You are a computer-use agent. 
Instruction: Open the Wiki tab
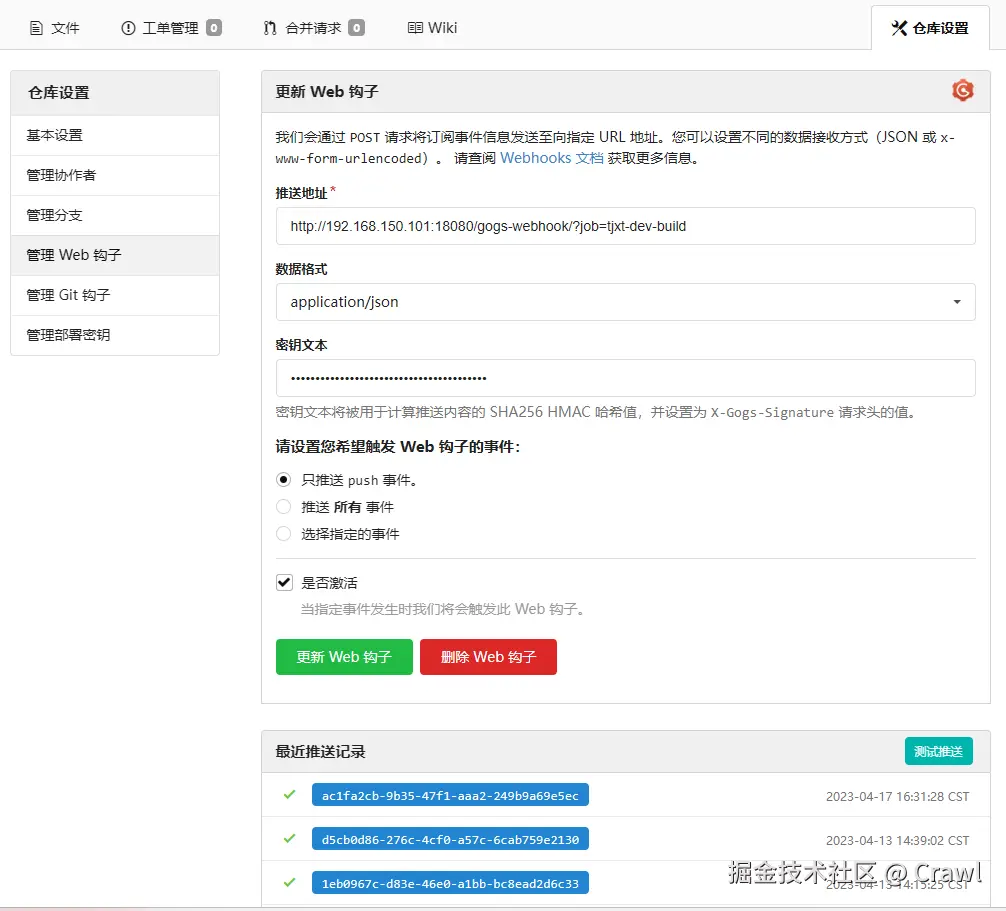[432, 28]
